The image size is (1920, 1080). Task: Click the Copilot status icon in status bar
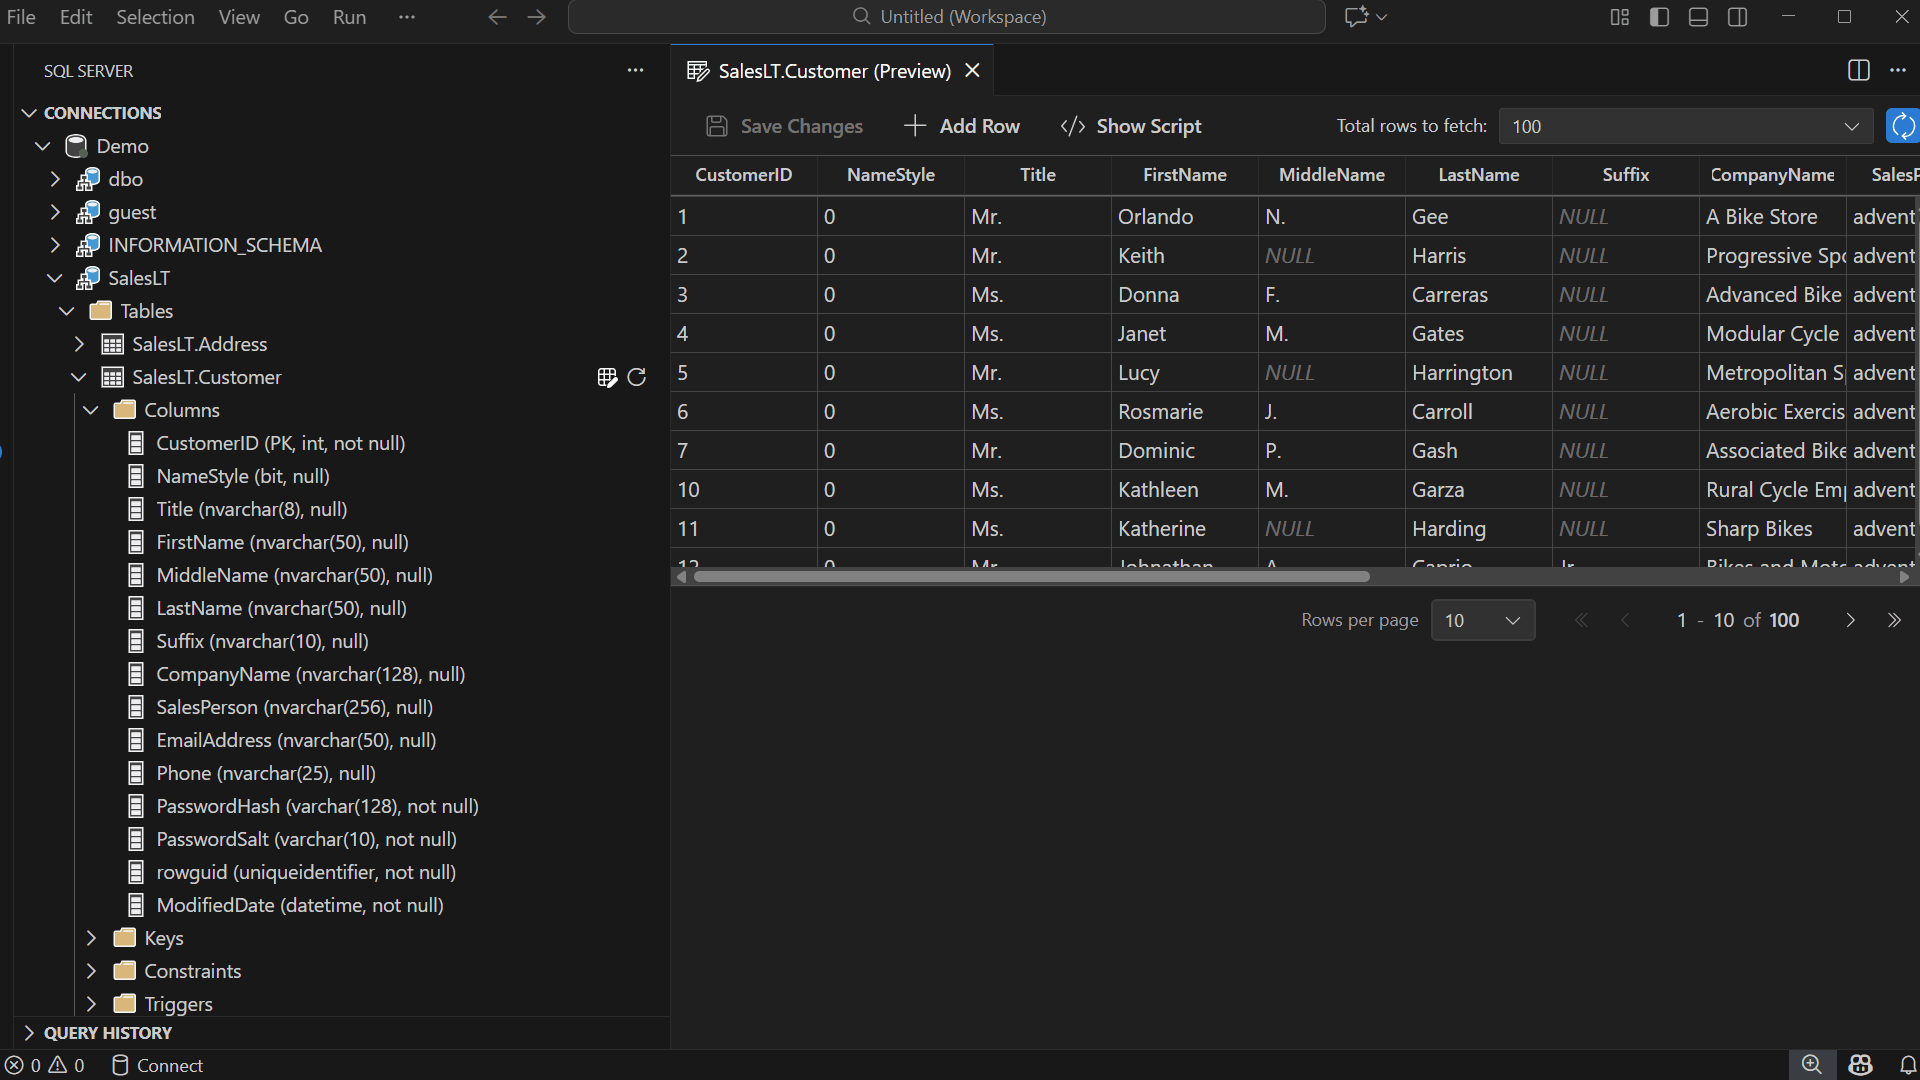[x=1860, y=1065]
